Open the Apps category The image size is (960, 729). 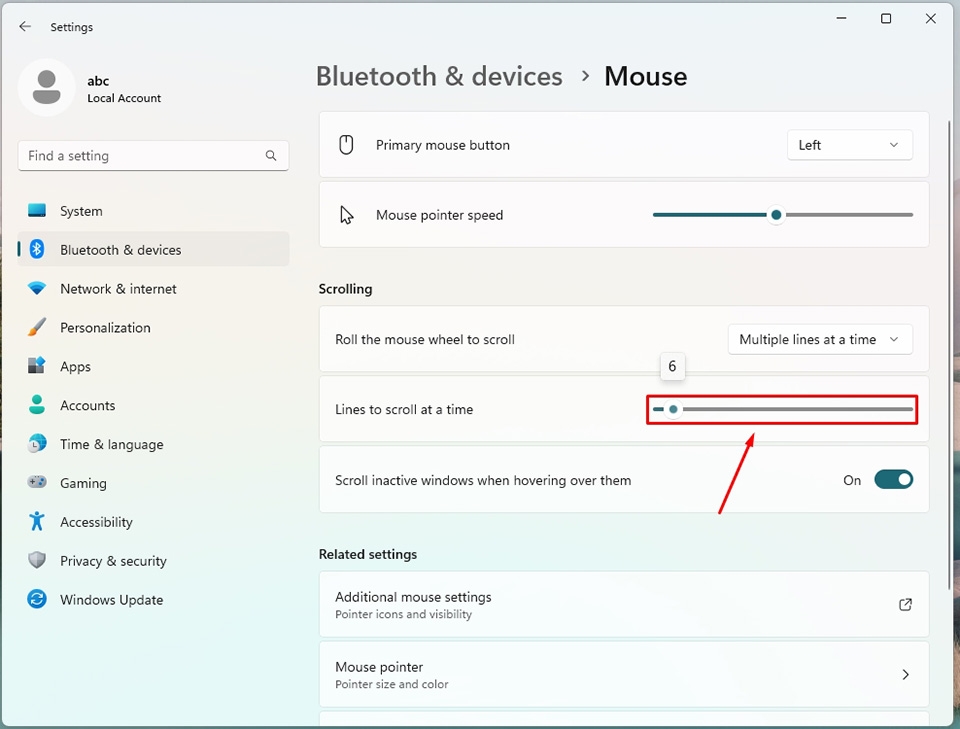pyautogui.click(x=153, y=366)
